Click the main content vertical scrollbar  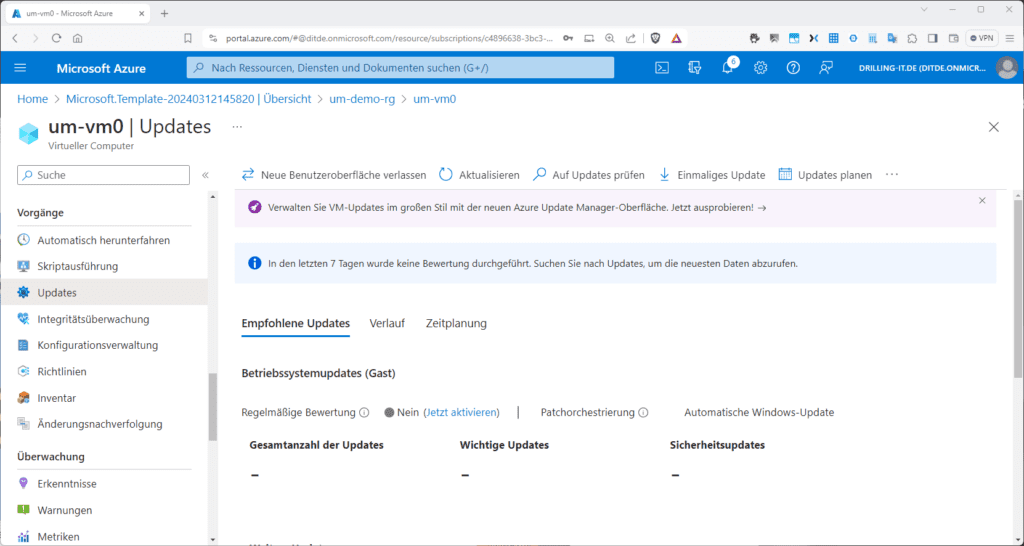coord(1017,289)
